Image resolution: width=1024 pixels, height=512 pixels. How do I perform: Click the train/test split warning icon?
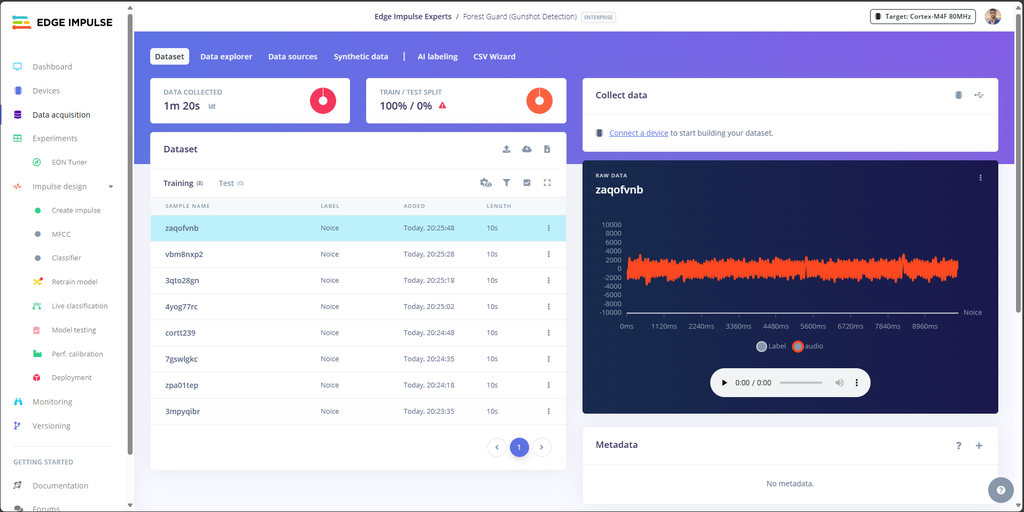(442, 105)
